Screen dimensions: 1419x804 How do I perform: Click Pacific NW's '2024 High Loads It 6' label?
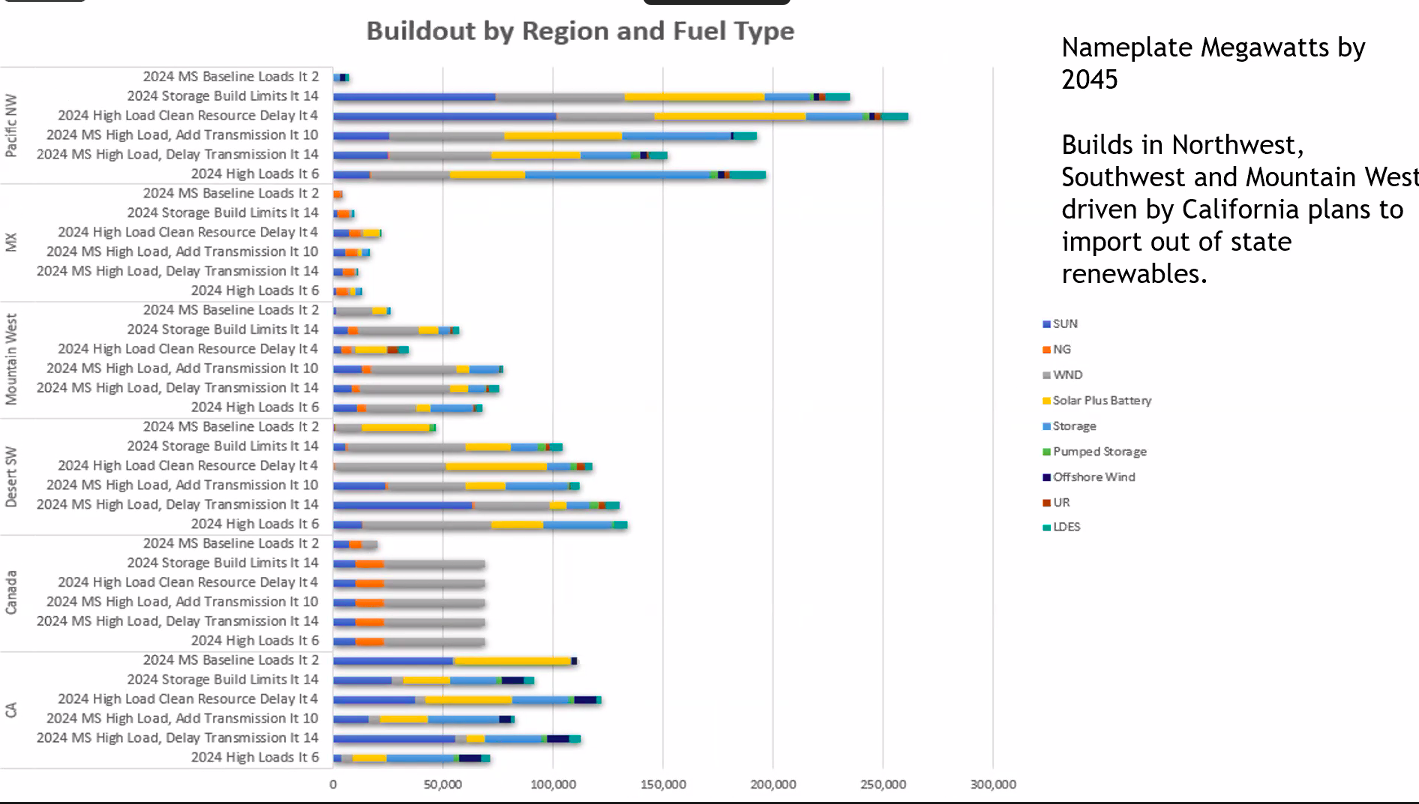(x=255, y=173)
